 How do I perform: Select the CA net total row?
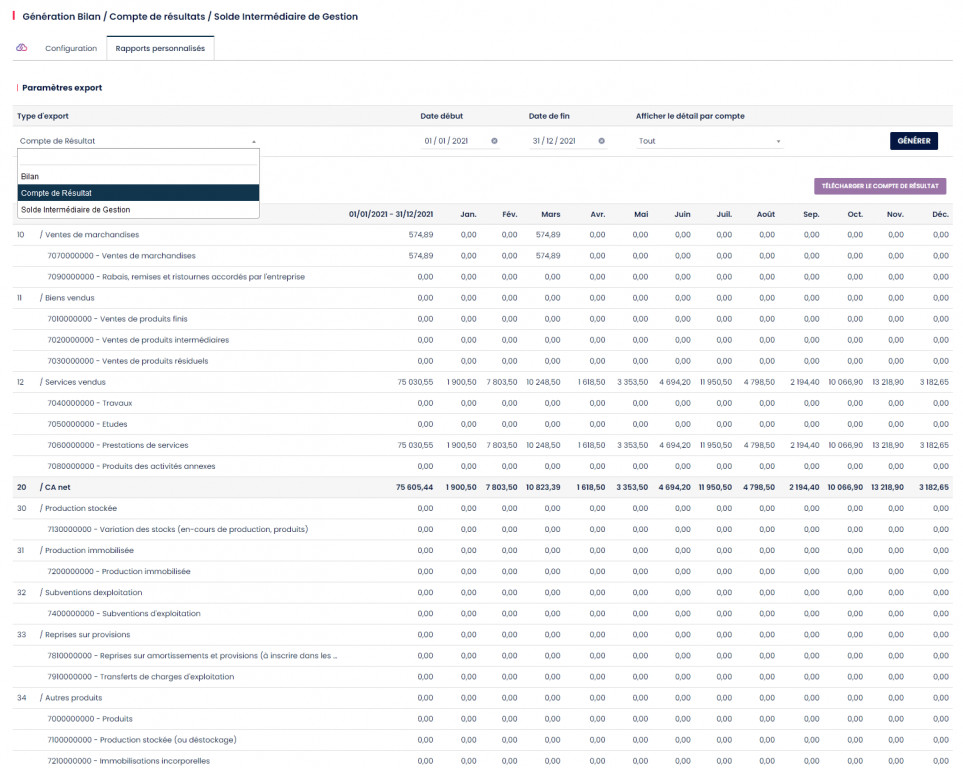(57, 487)
